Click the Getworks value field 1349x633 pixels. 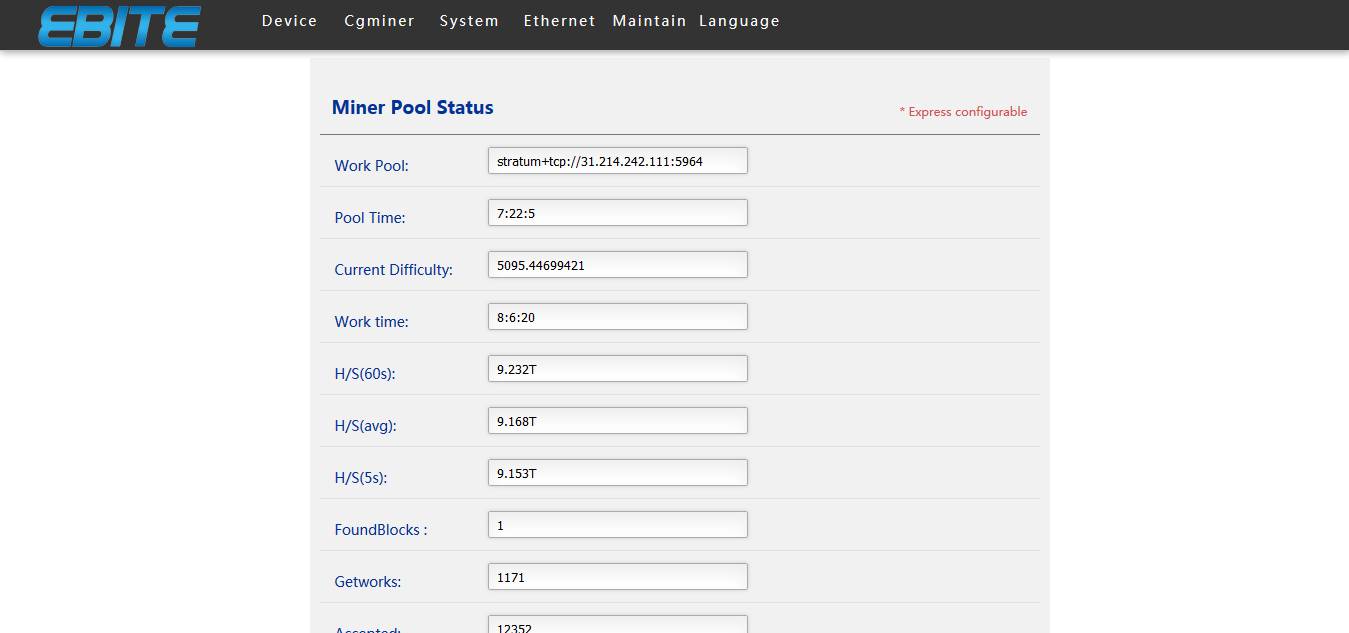617,577
